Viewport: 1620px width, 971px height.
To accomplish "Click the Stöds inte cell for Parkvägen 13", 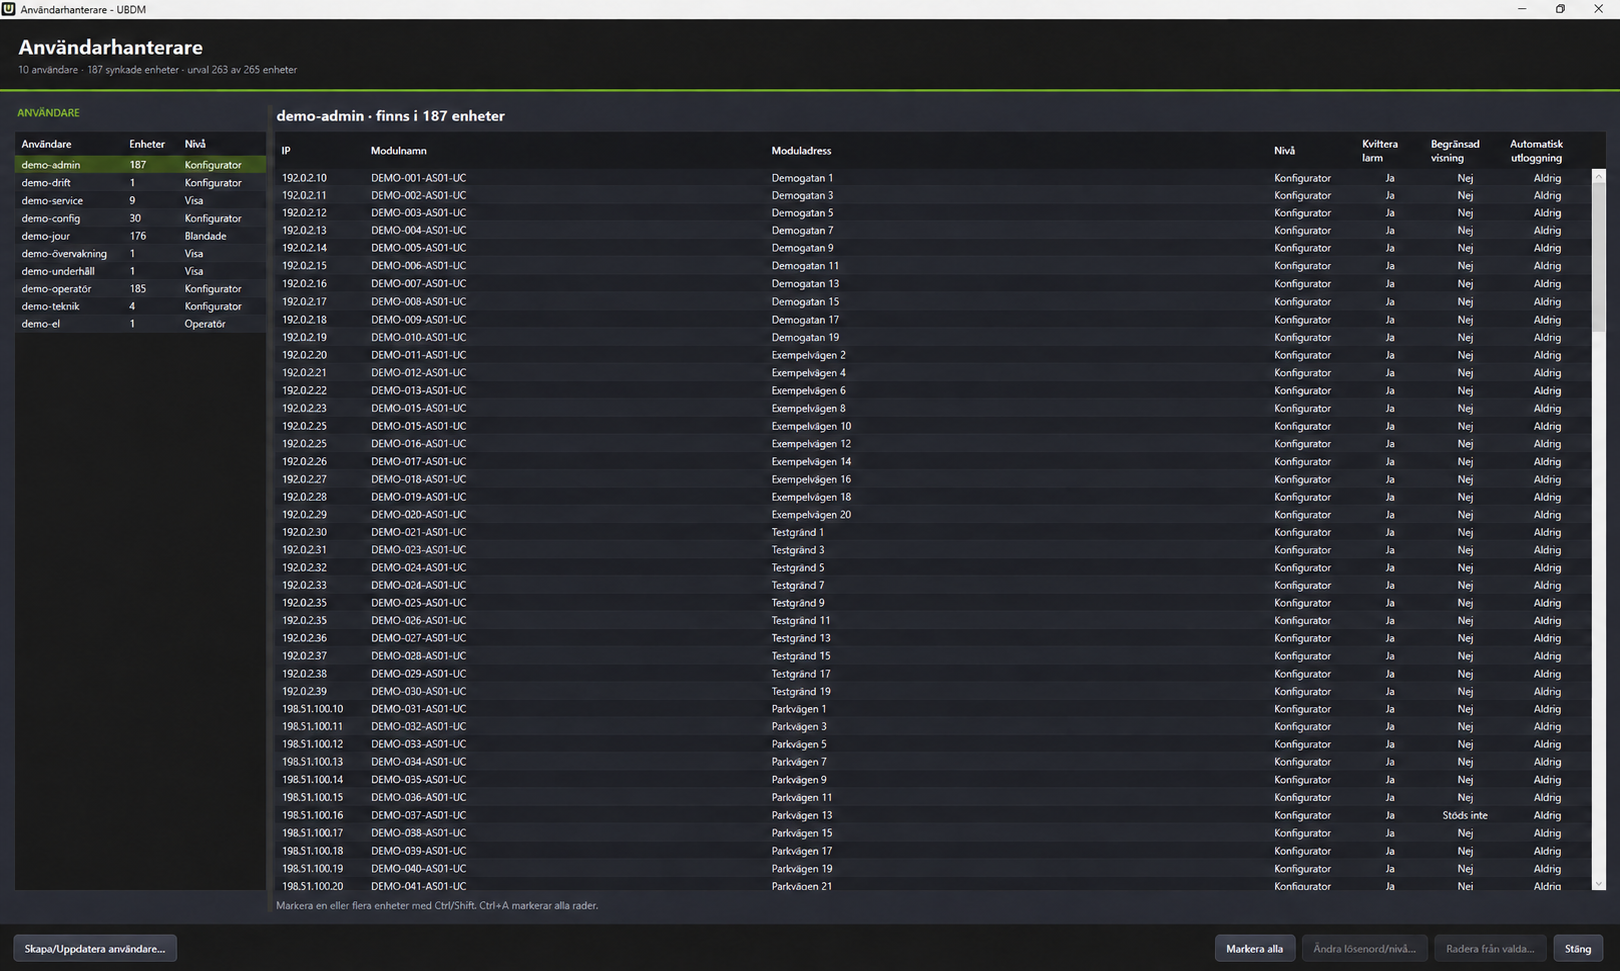I will click(1465, 815).
